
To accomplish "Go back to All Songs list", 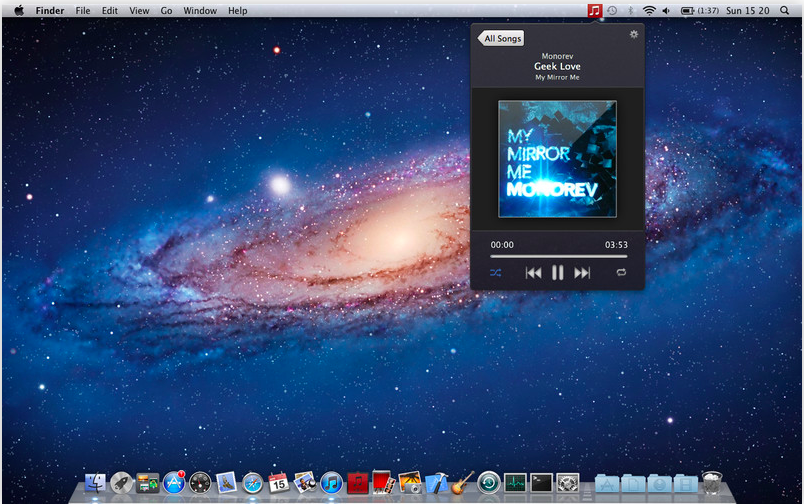I will coord(501,38).
